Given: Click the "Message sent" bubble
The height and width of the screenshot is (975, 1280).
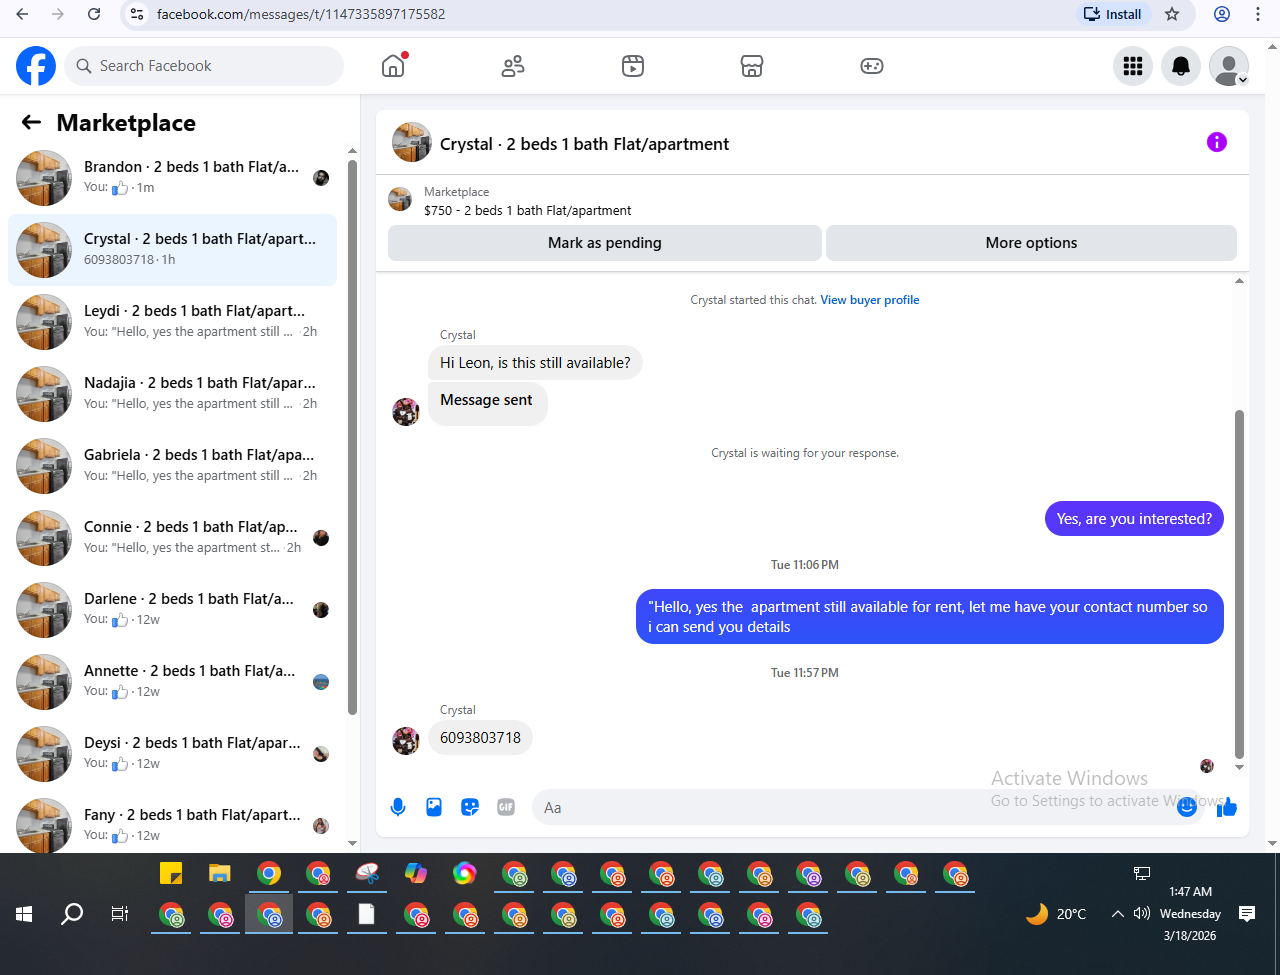Looking at the screenshot, I should 487,403.
